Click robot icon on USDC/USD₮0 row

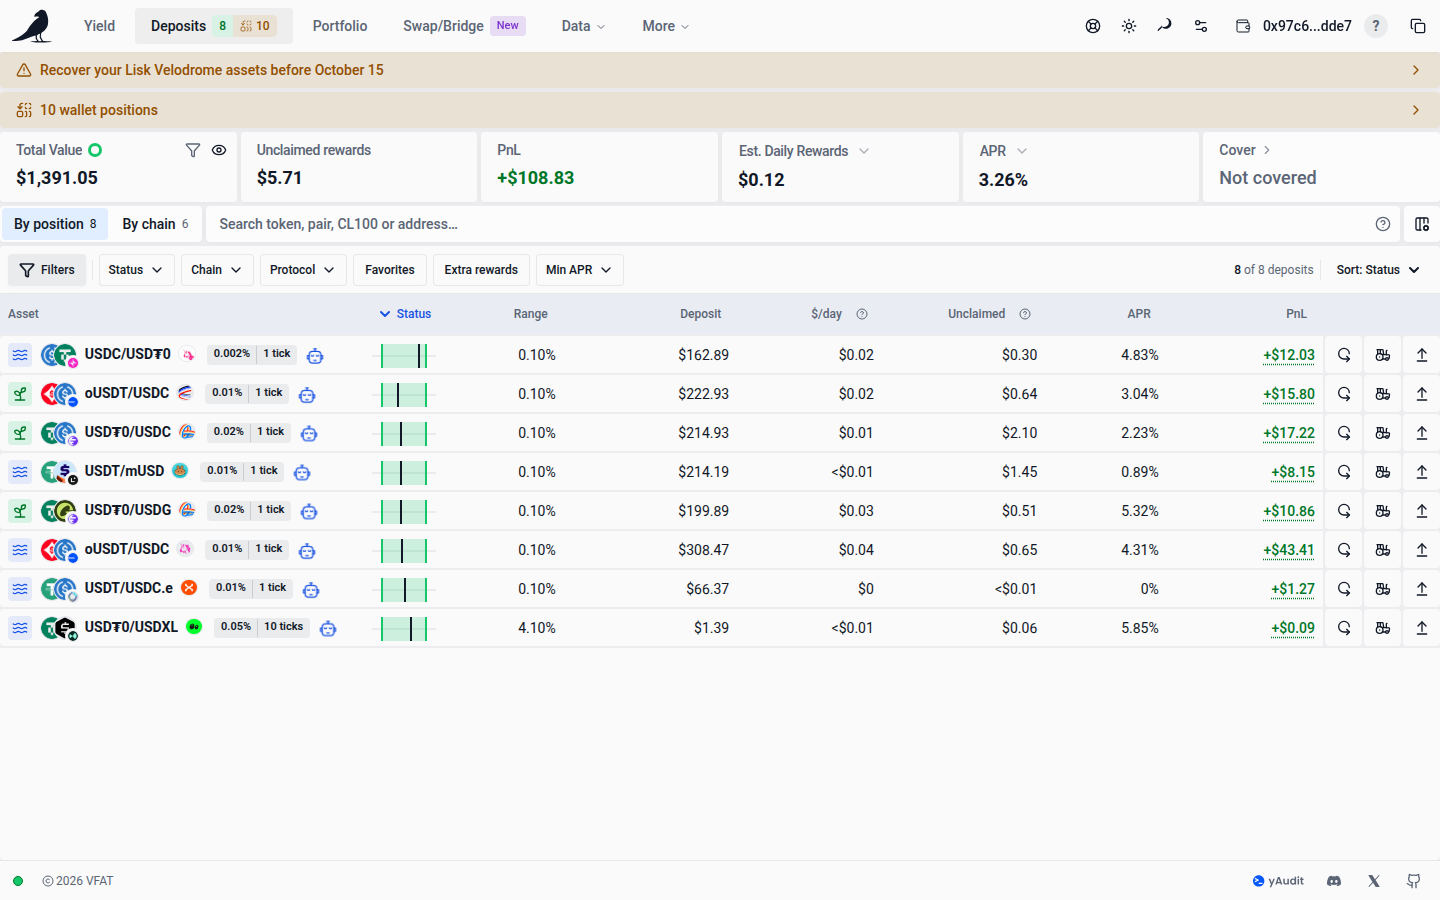(315, 356)
